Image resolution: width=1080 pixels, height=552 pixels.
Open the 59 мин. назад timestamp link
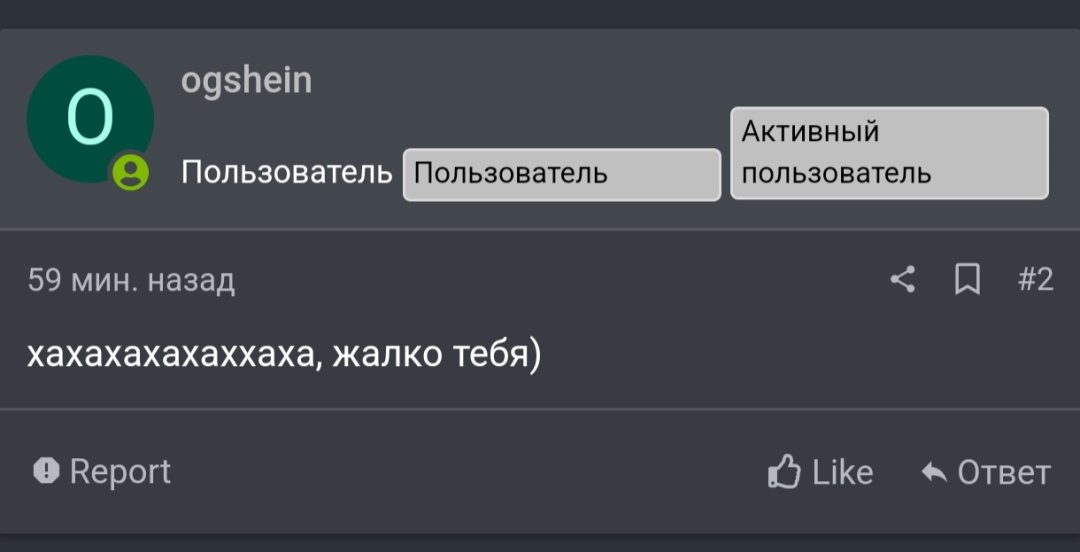(132, 281)
